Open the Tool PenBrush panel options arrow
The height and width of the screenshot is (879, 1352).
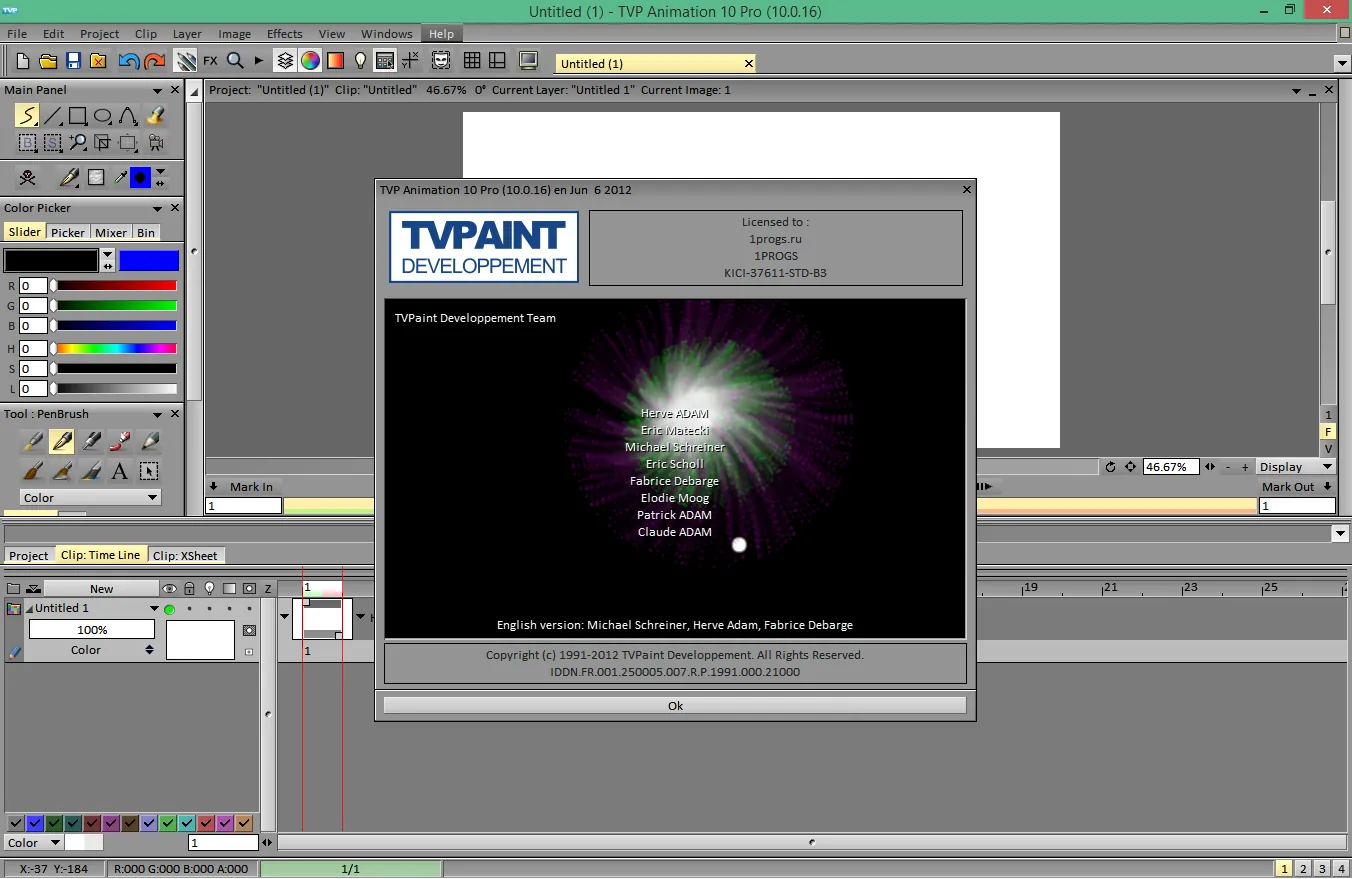pyautogui.click(x=157, y=414)
